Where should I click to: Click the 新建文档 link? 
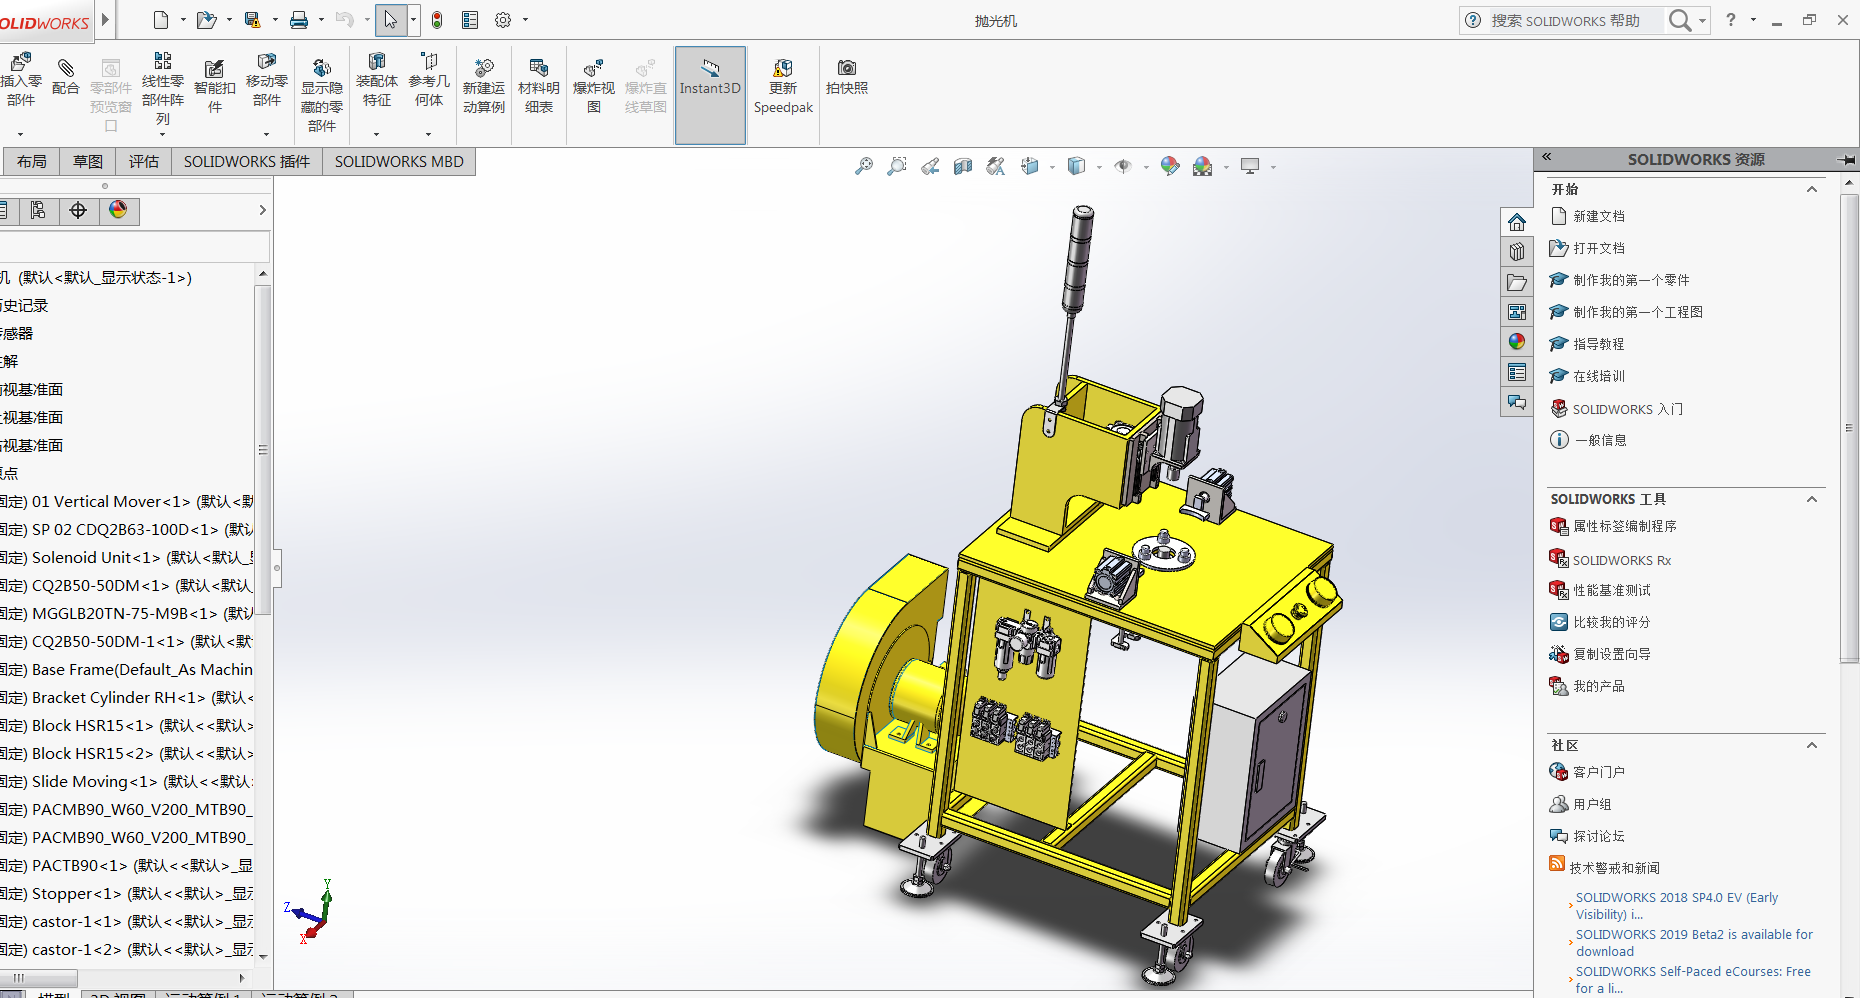tap(1598, 216)
